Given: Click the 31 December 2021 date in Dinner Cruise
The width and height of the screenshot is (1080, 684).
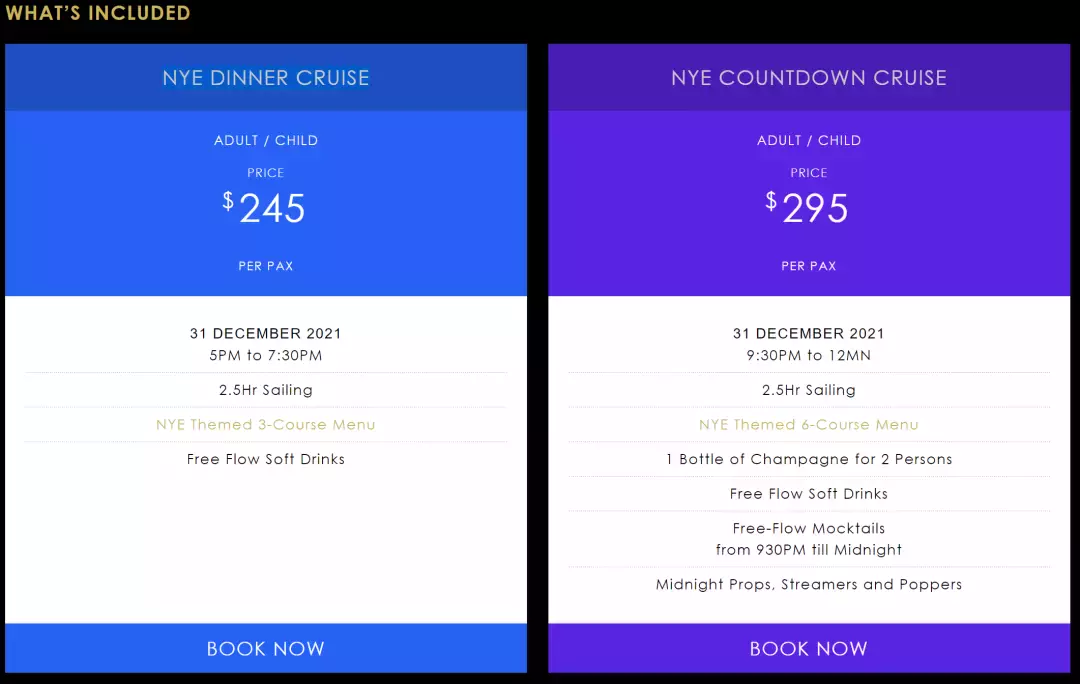Looking at the screenshot, I should [265, 334].
